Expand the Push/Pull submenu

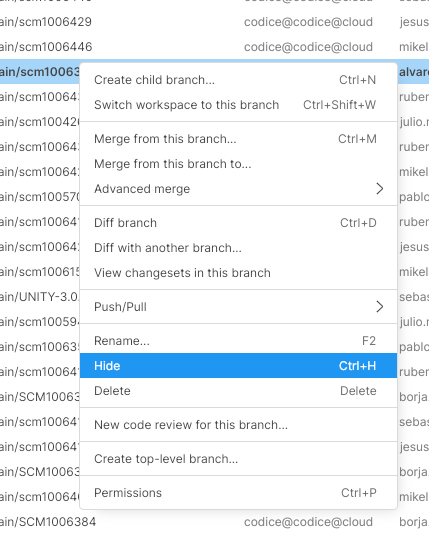click(238, 307)
